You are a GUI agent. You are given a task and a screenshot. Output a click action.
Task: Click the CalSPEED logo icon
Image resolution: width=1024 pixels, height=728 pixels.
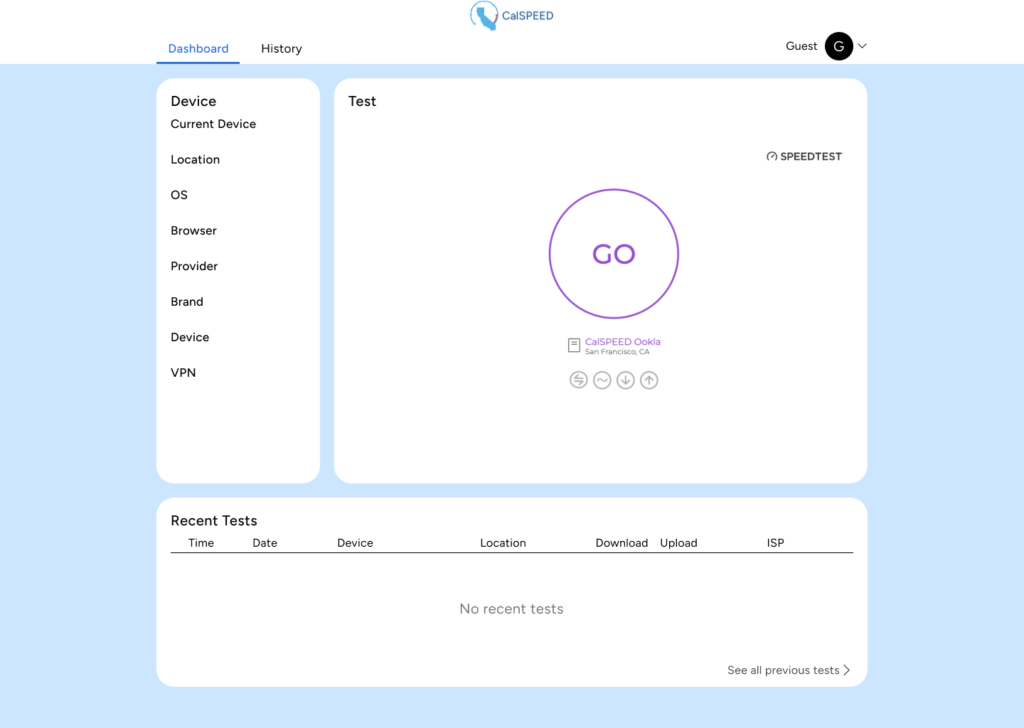pyautogui.click(x=485, y=16)
